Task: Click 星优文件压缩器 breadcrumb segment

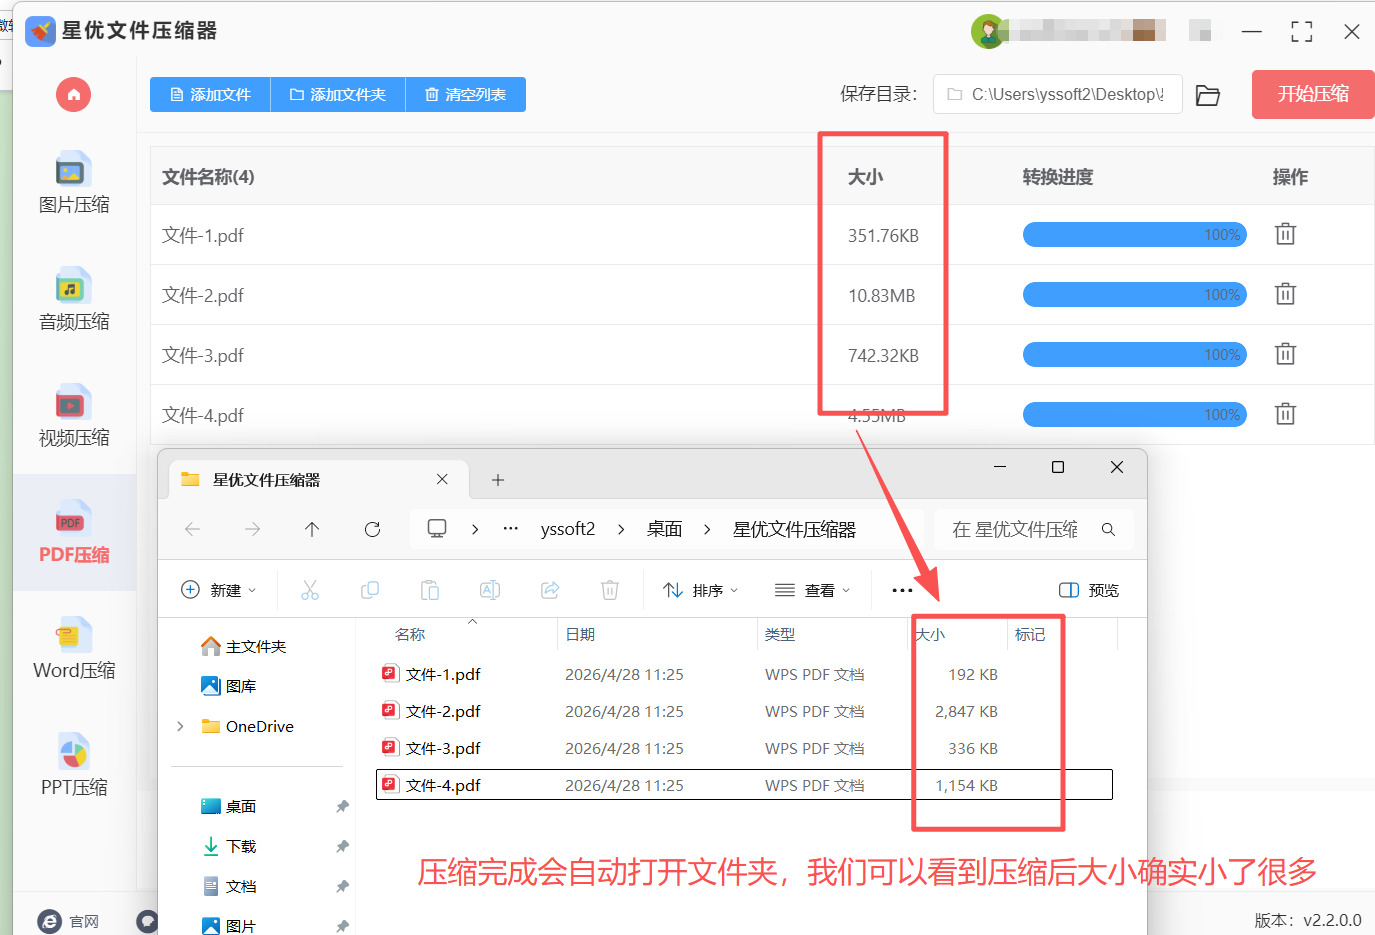Action: coord(794,529)
